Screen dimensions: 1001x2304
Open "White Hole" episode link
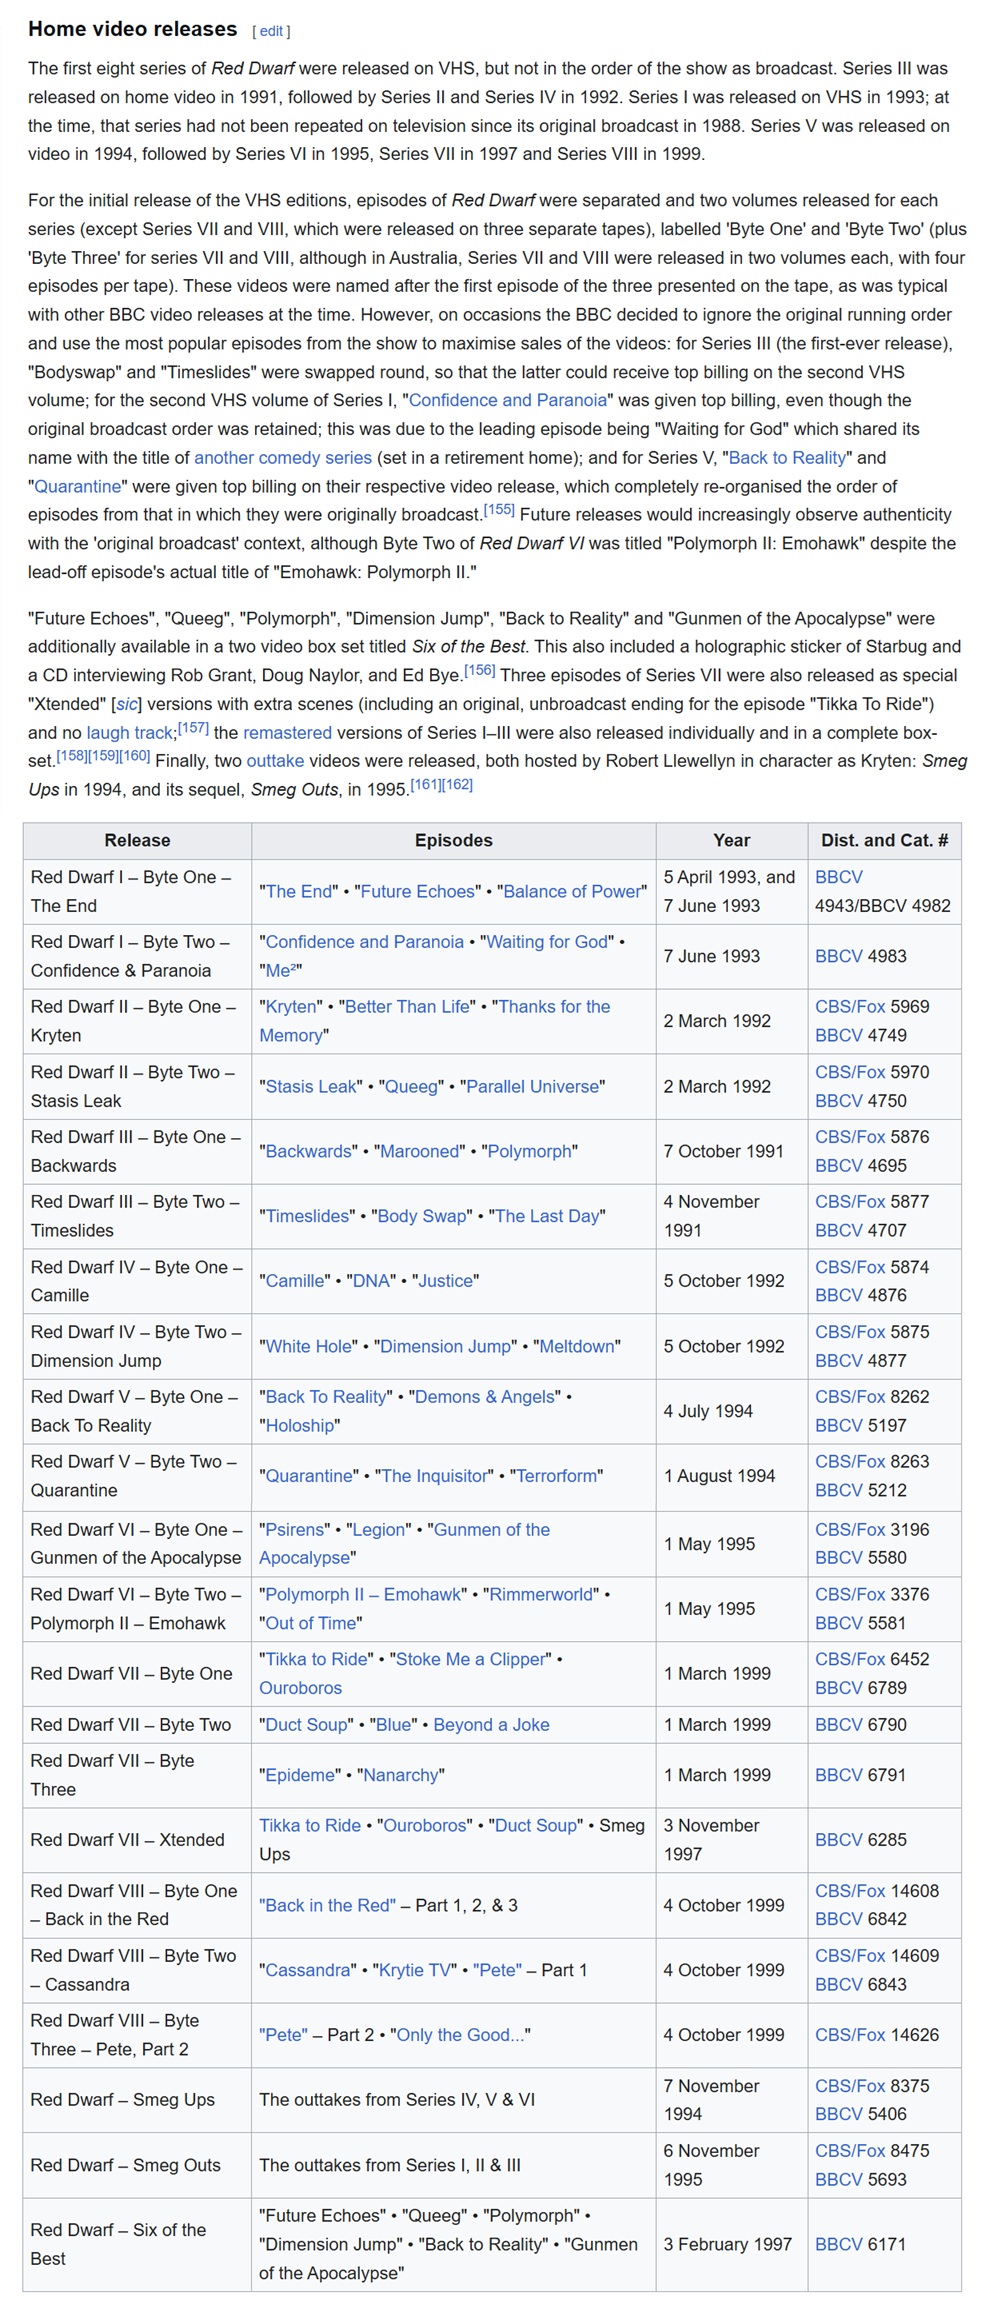309,1347
